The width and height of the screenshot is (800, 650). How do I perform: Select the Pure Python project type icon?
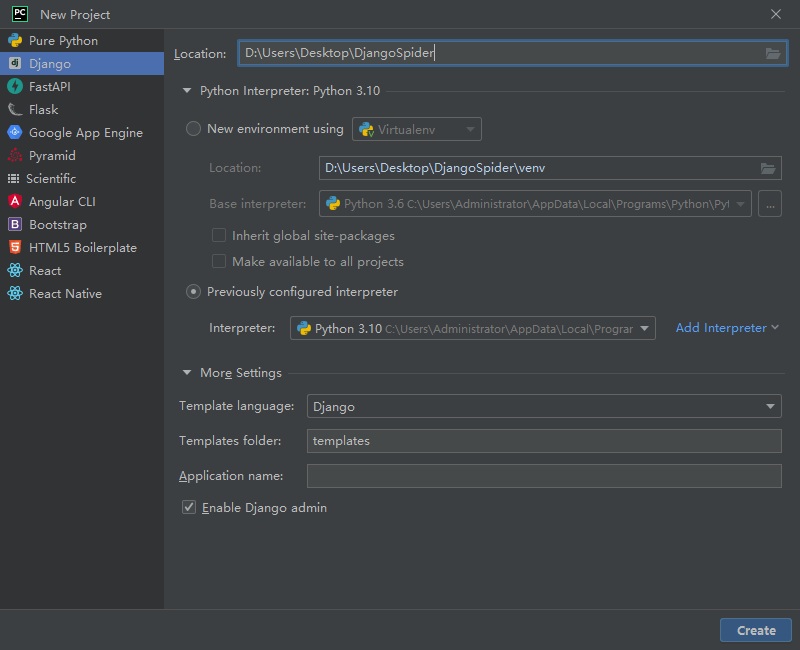point(15,41)
